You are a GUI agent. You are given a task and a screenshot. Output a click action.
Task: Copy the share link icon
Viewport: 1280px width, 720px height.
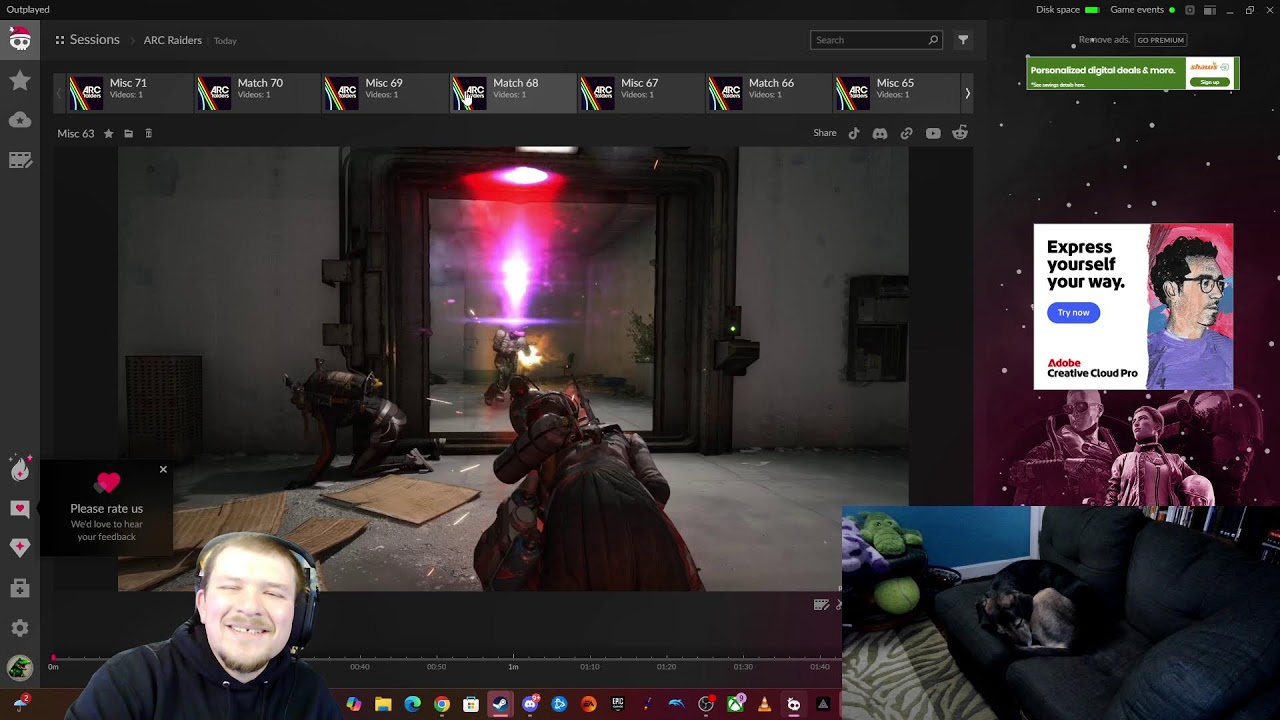click(x=906, y=133)
